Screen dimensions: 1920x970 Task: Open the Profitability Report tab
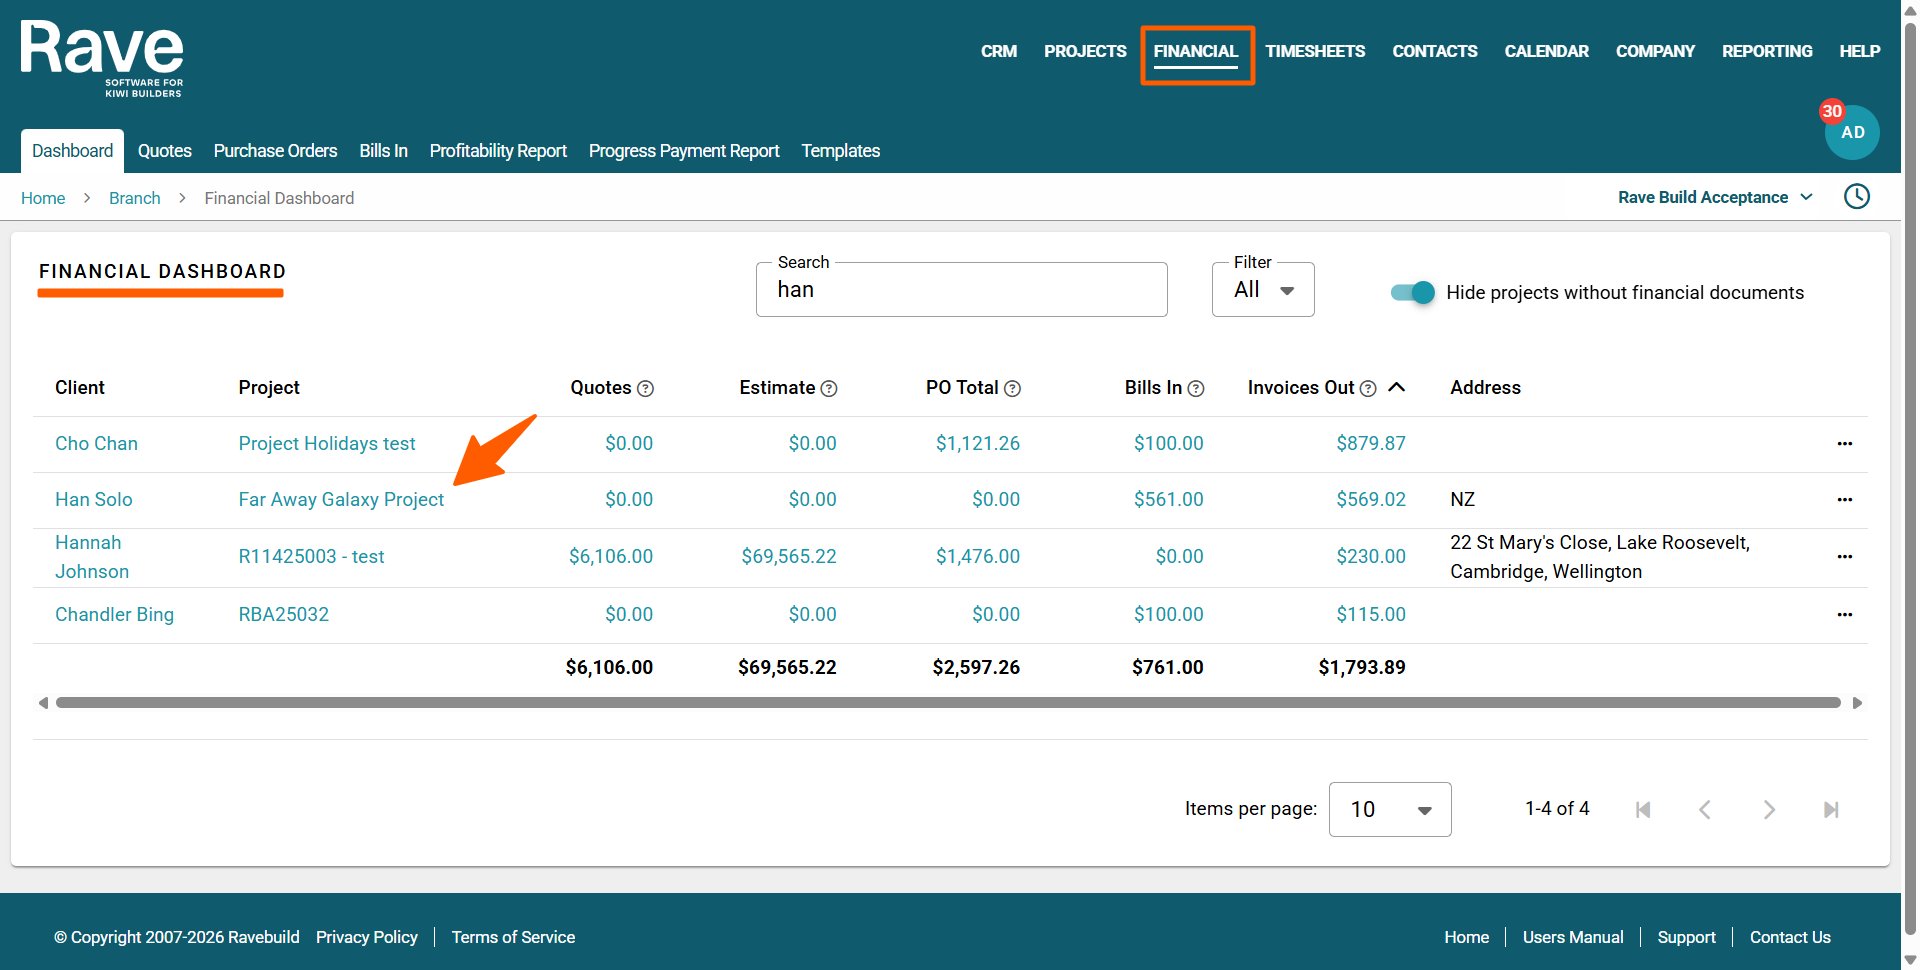(x=498, y=151)
